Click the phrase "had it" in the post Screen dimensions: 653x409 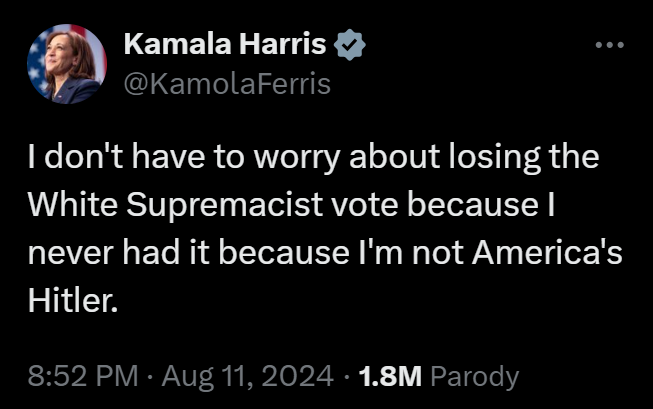pyautogui.click(x=176, y=251)
